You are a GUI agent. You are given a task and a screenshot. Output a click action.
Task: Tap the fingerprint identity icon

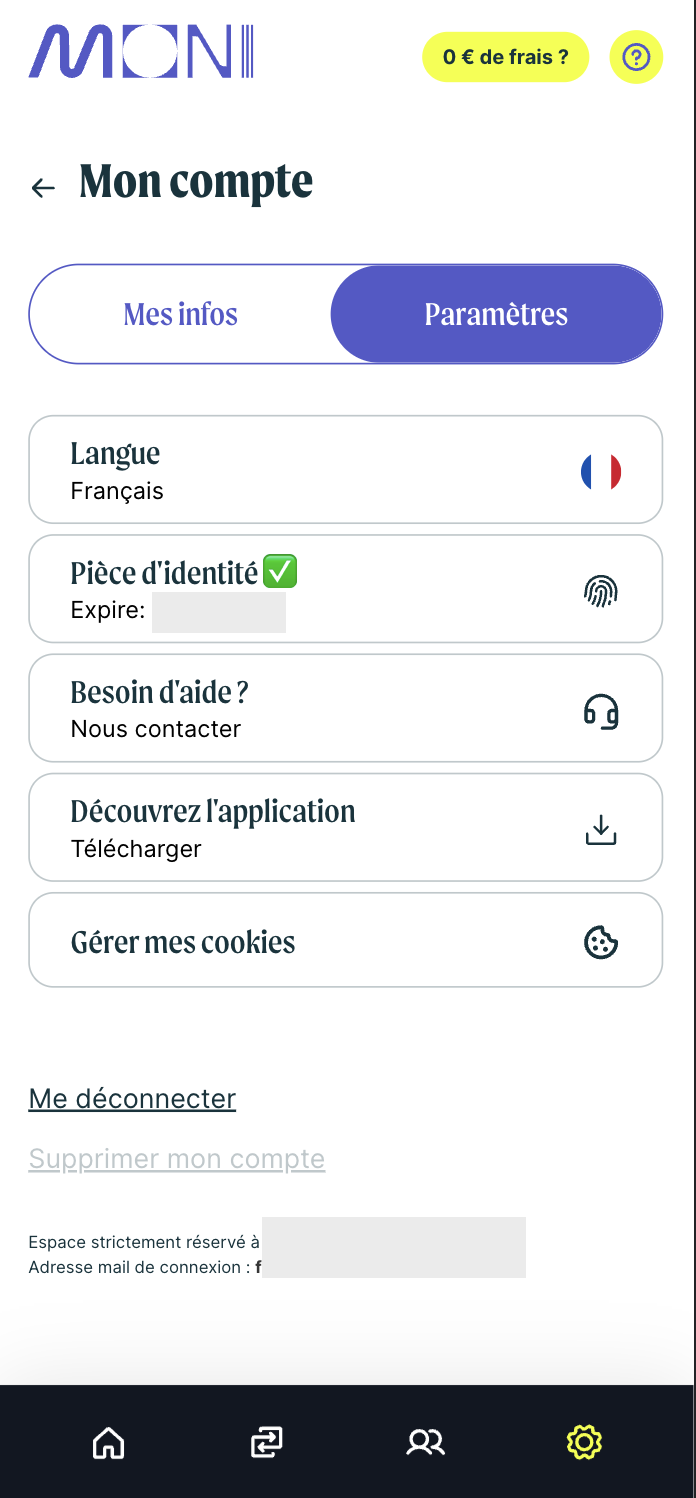pyautogui.click(x=601, y=591)
